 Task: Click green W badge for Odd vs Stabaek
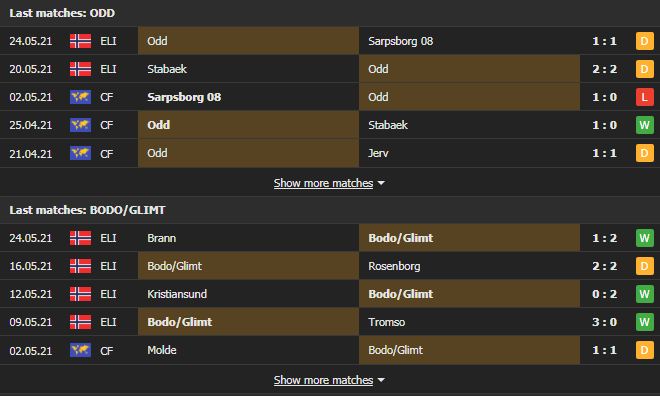[x=644, y=125]
